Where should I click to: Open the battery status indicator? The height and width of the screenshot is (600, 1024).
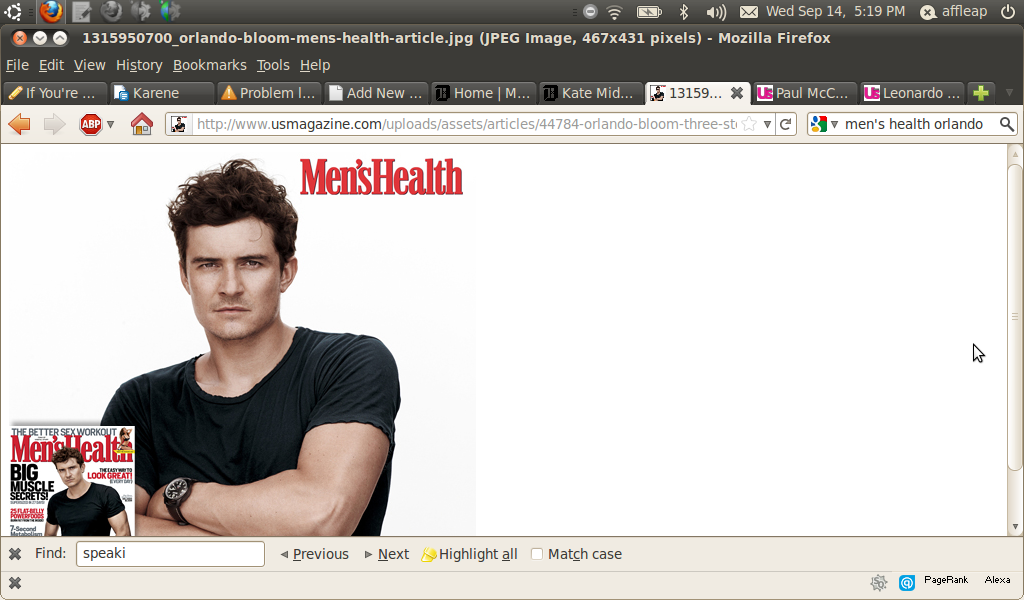pyautogui.click(x=649, y=11)
